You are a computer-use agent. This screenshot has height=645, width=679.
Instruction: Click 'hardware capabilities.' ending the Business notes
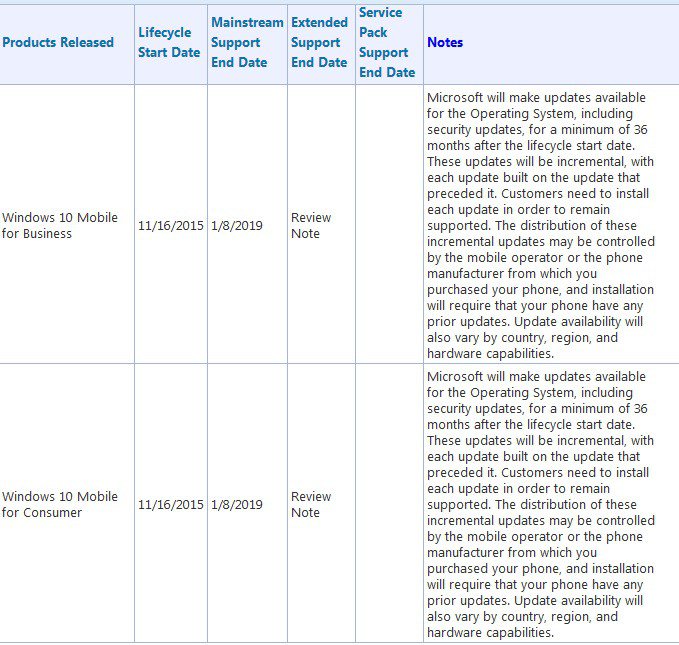490,354
